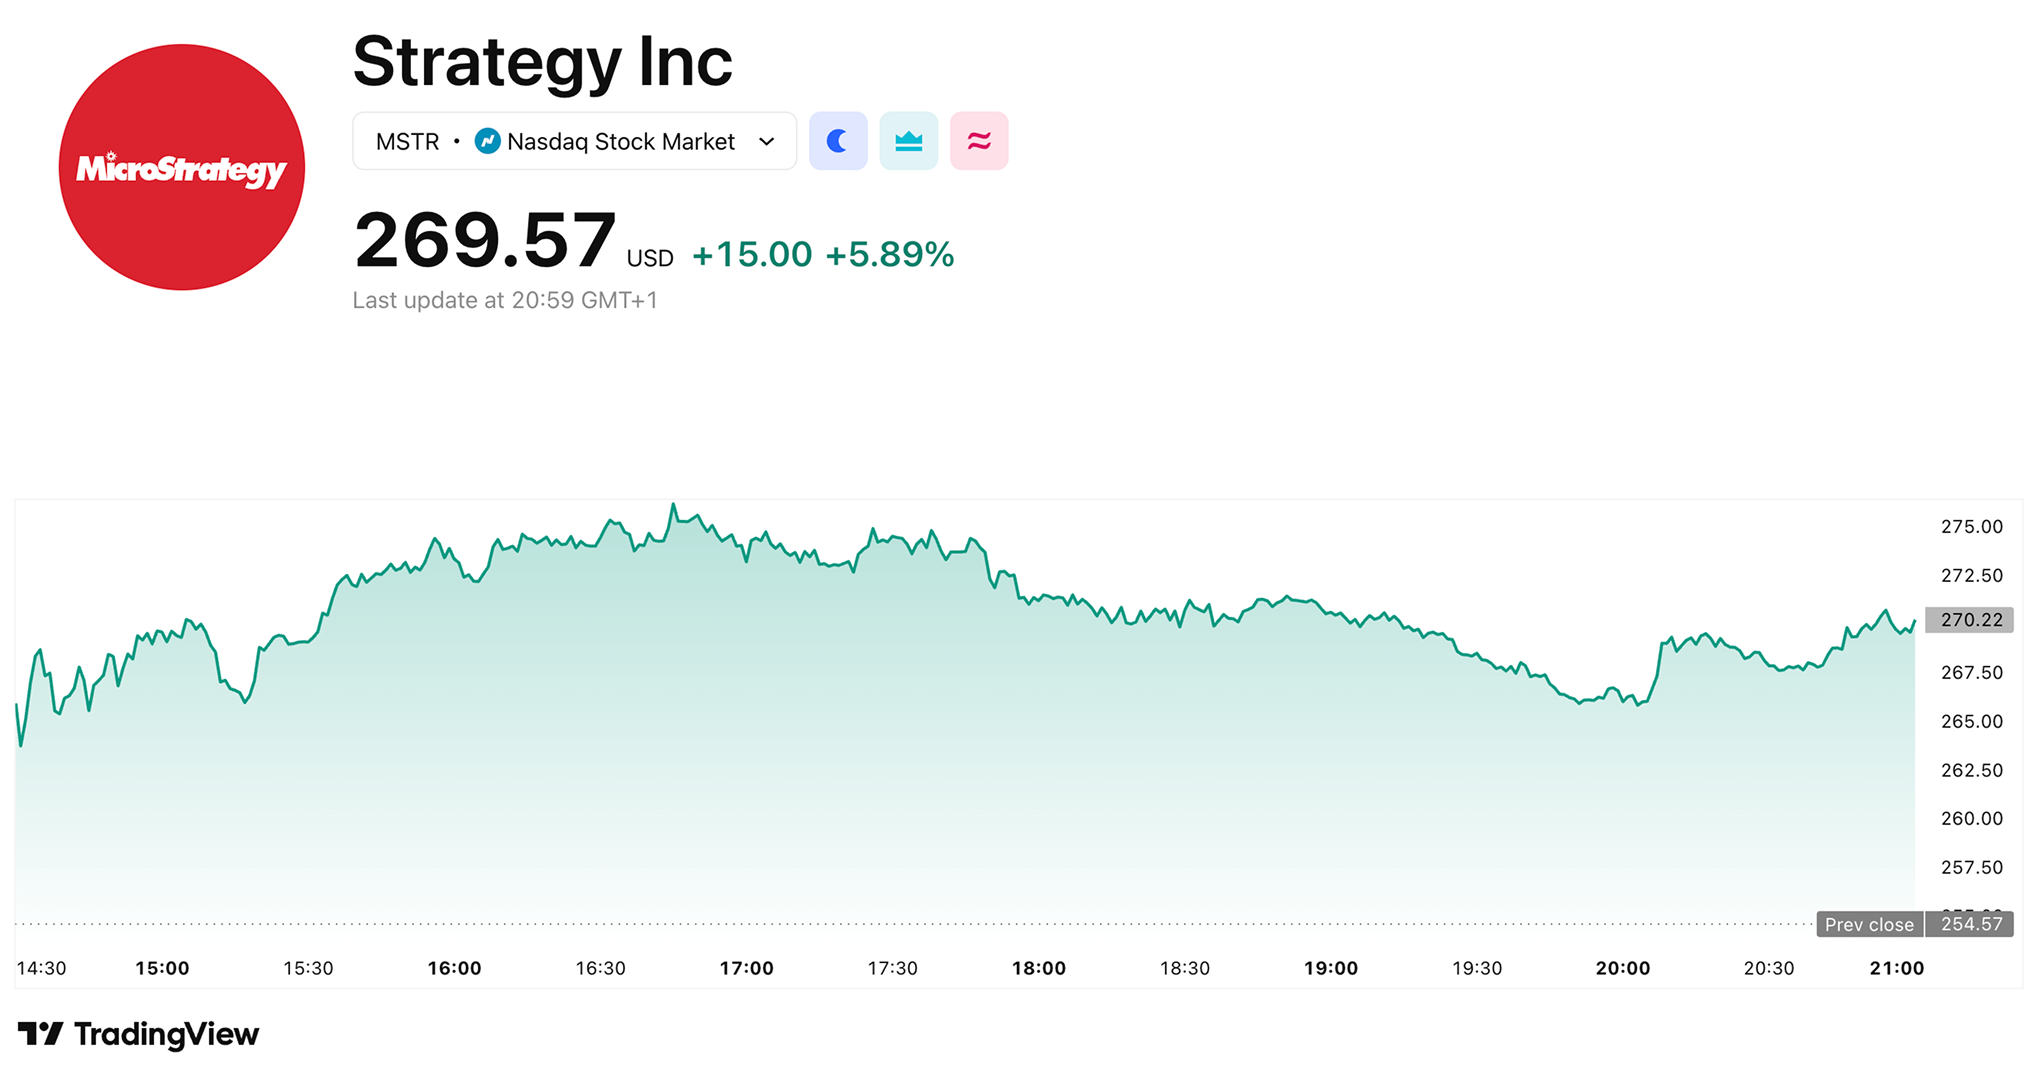Click the 270.22 current price tag
2038x1080 pixels.
[1968, 619]
